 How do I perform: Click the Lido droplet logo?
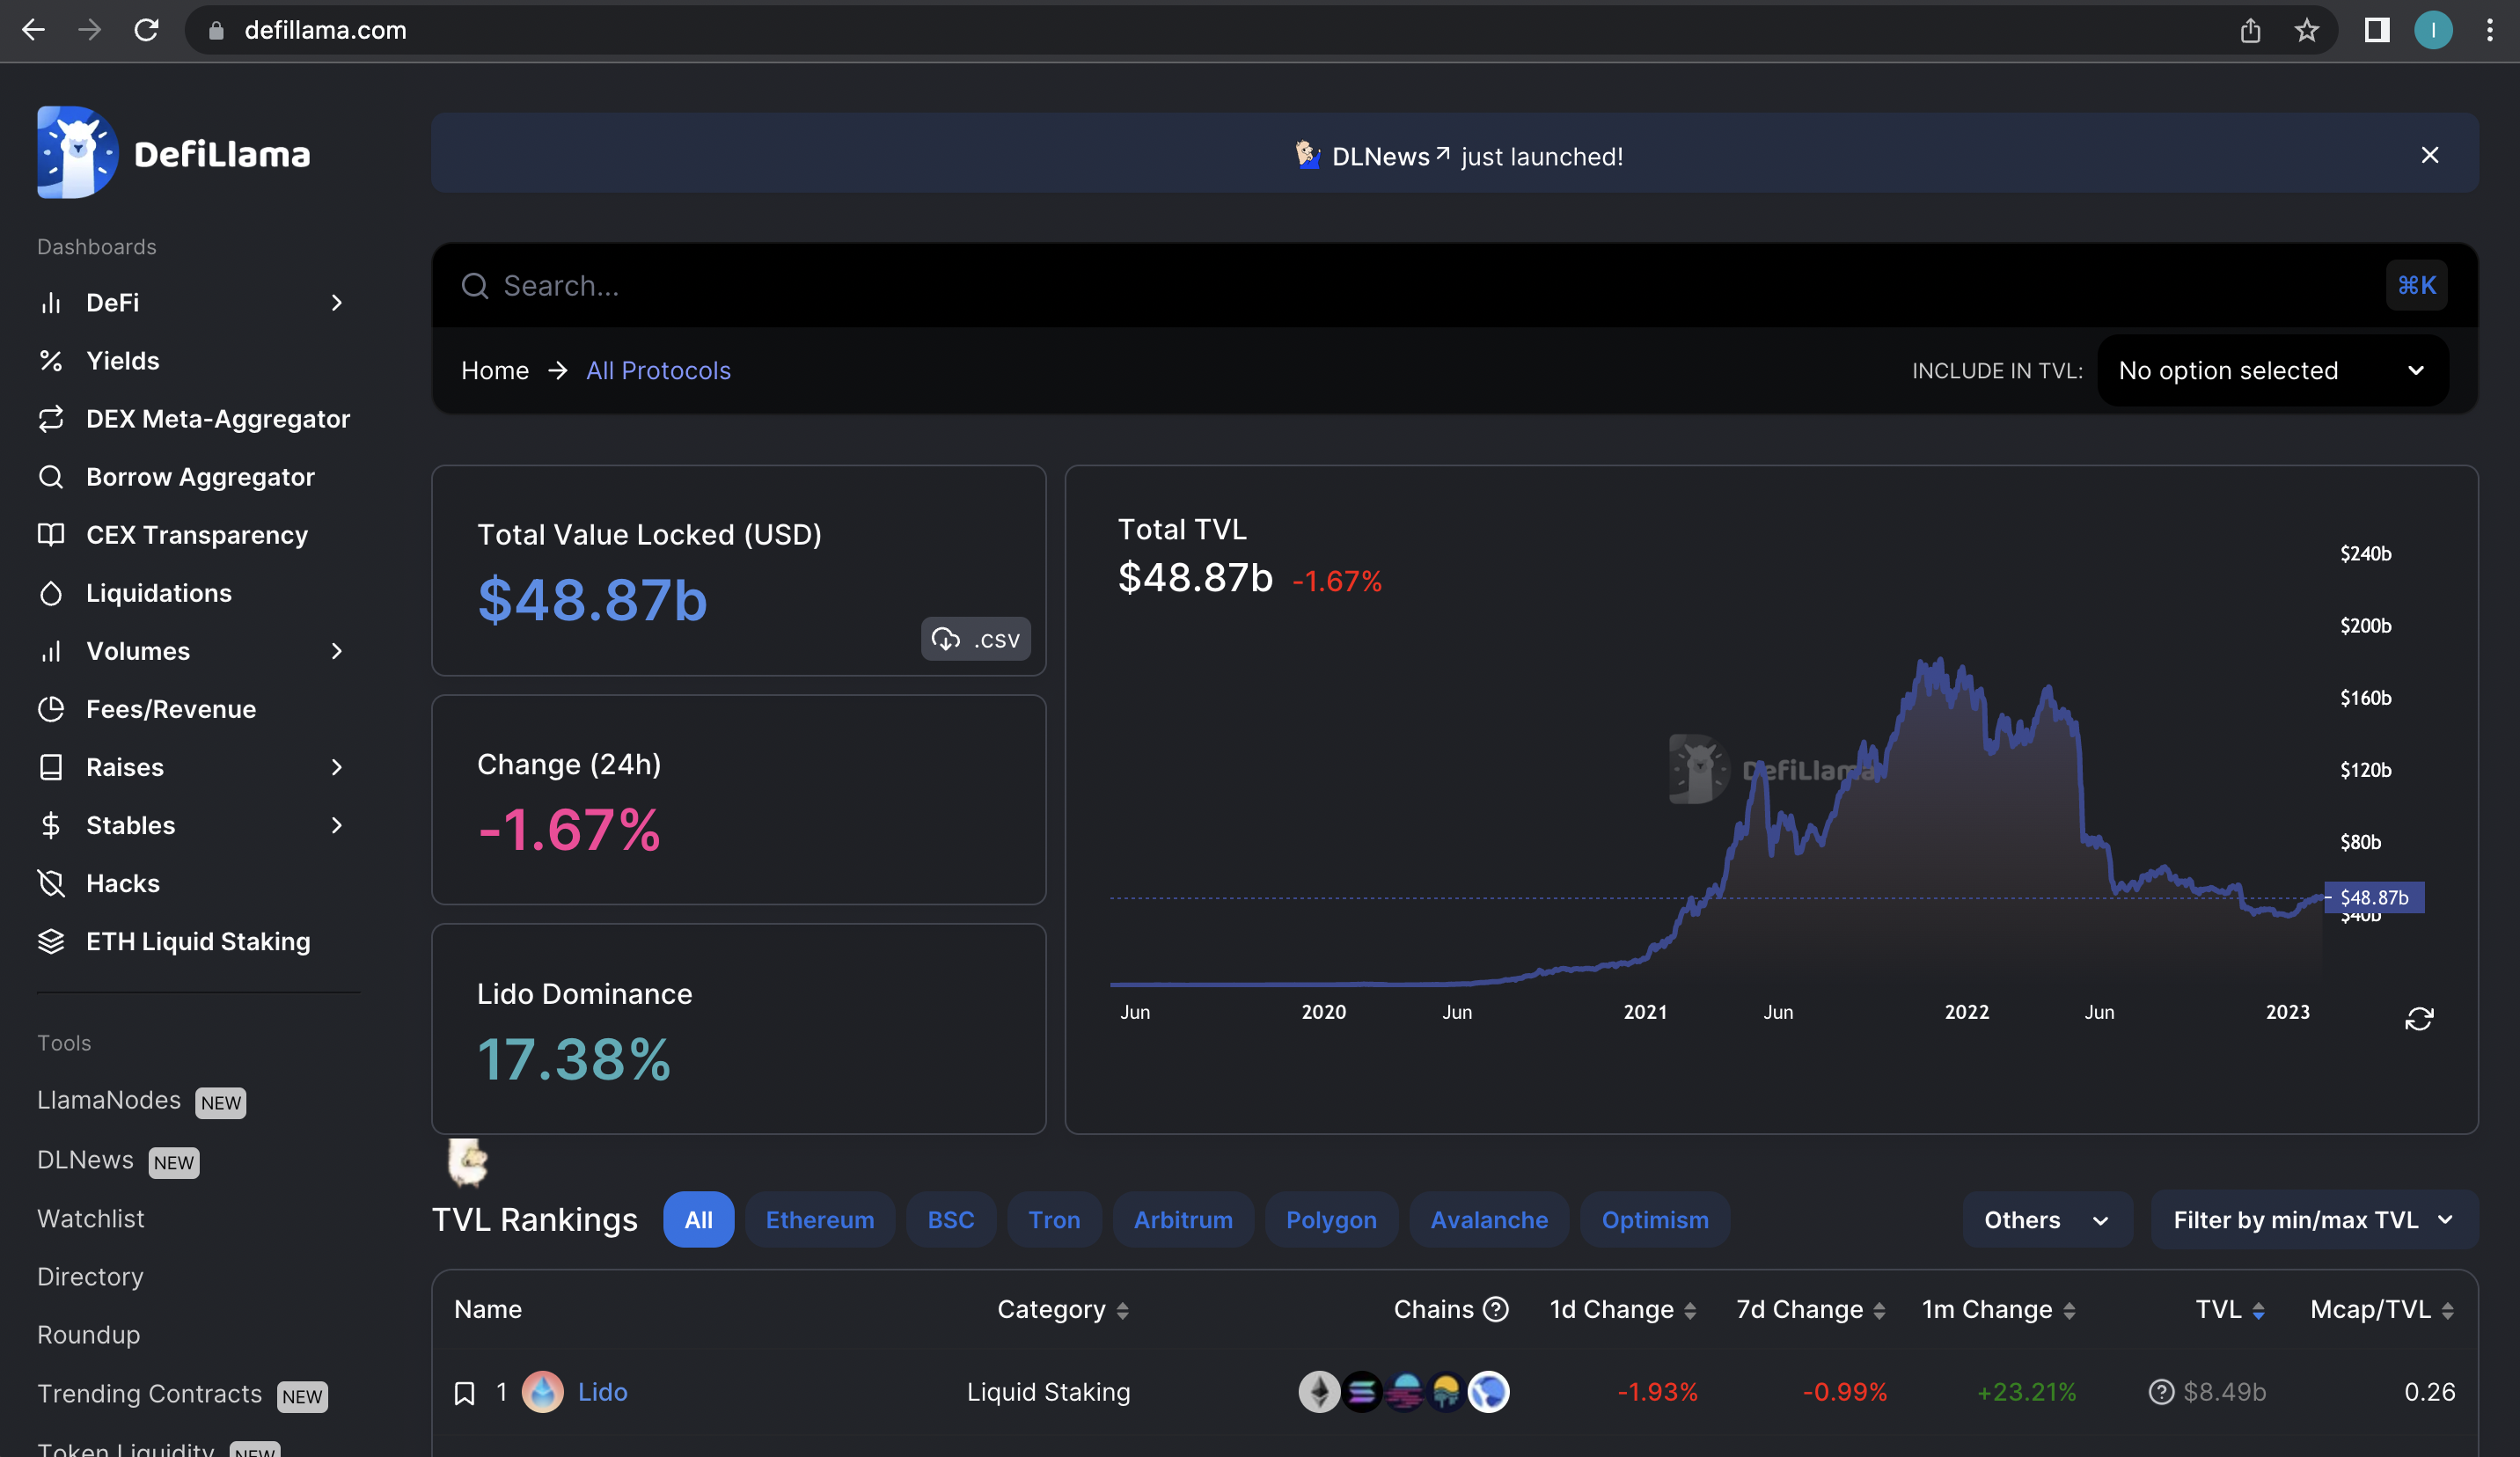tap(543, 1392)
